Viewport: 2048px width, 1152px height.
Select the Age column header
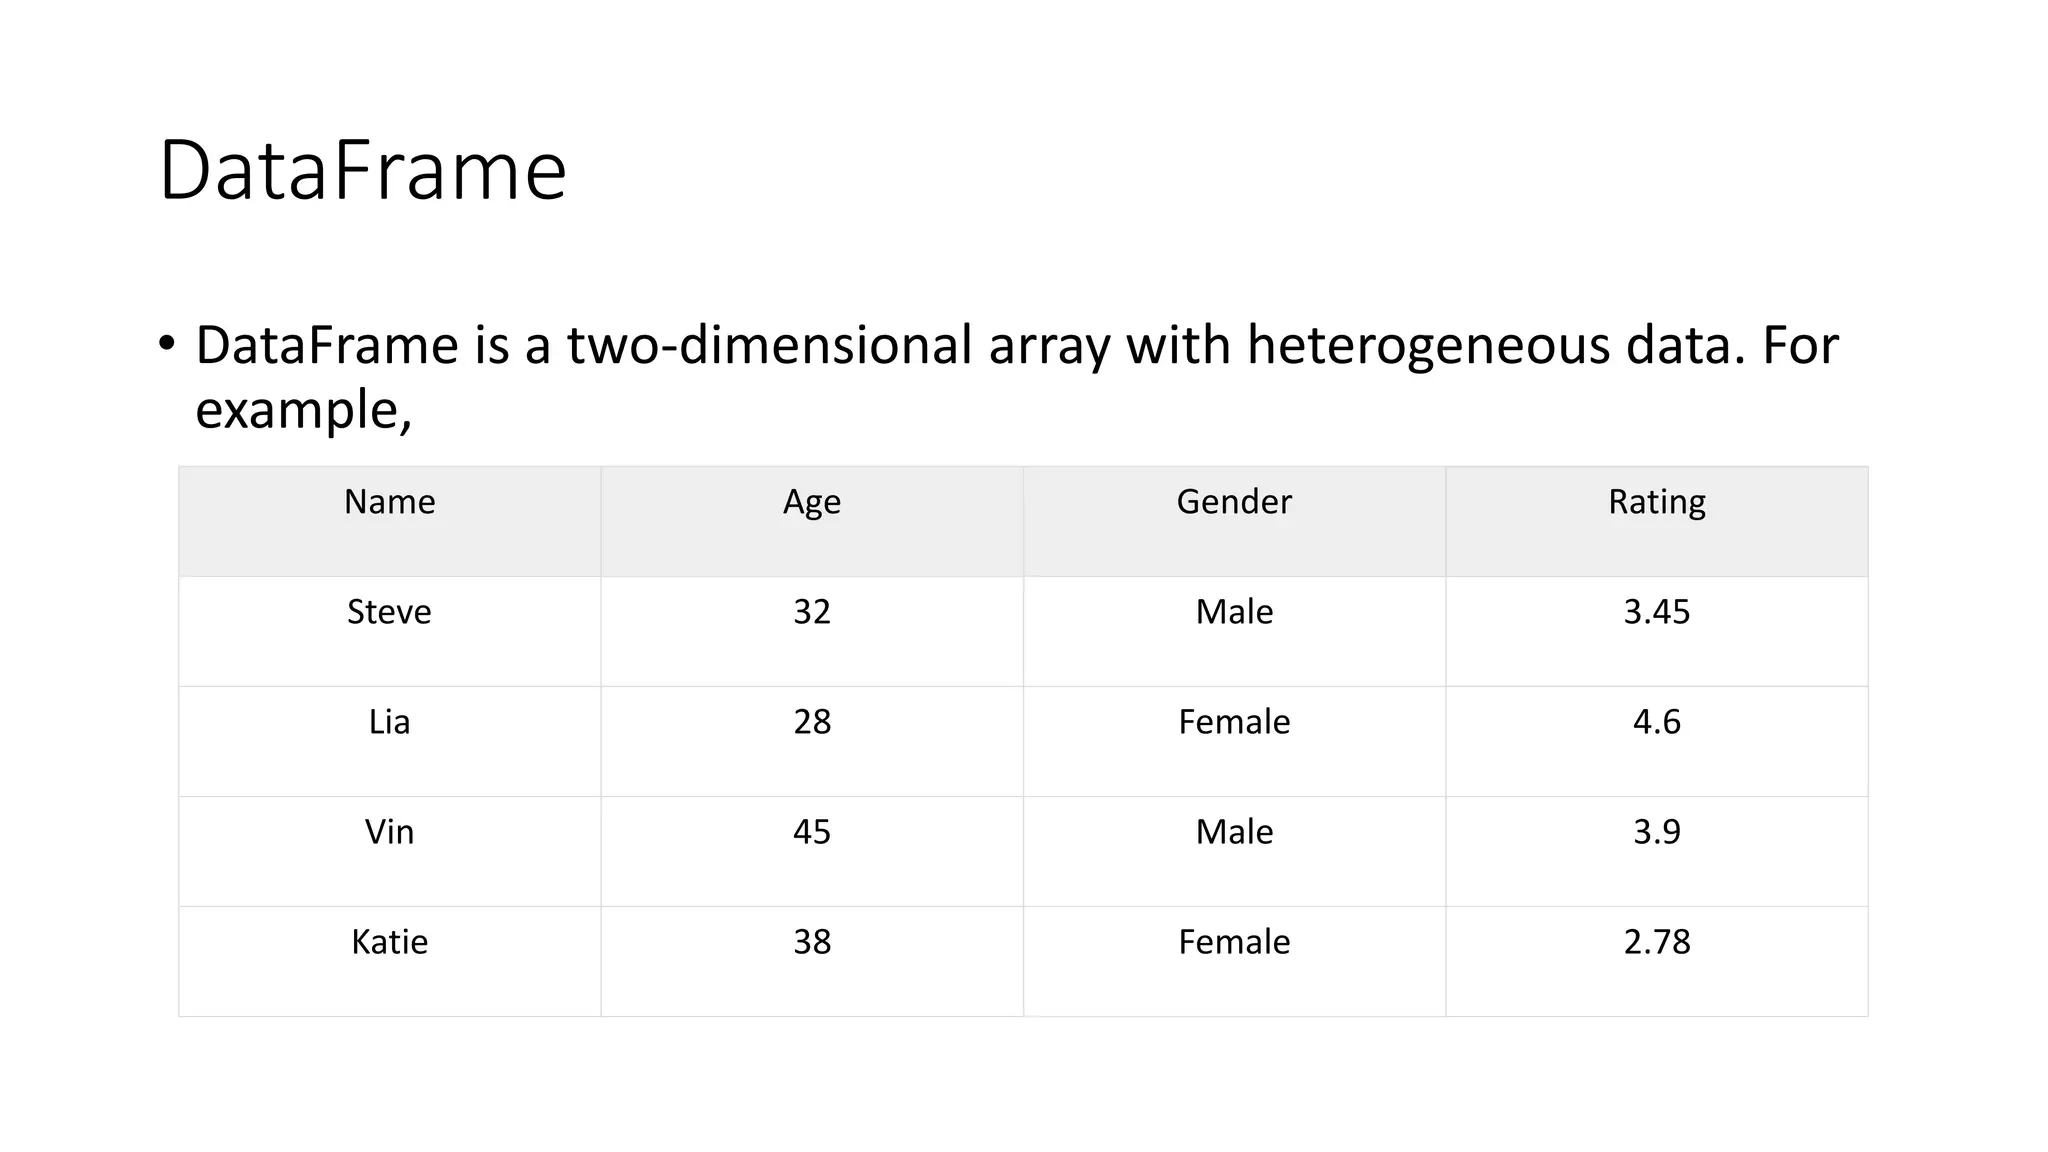pos(811,502)
